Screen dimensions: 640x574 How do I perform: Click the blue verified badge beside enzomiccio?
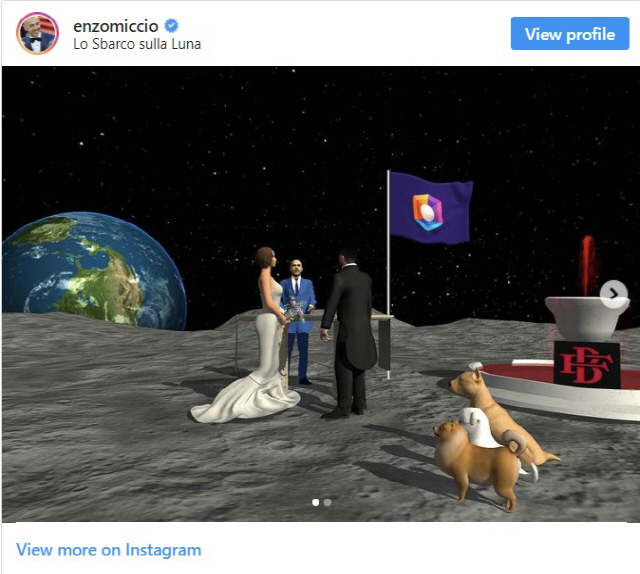click(171, 26)
